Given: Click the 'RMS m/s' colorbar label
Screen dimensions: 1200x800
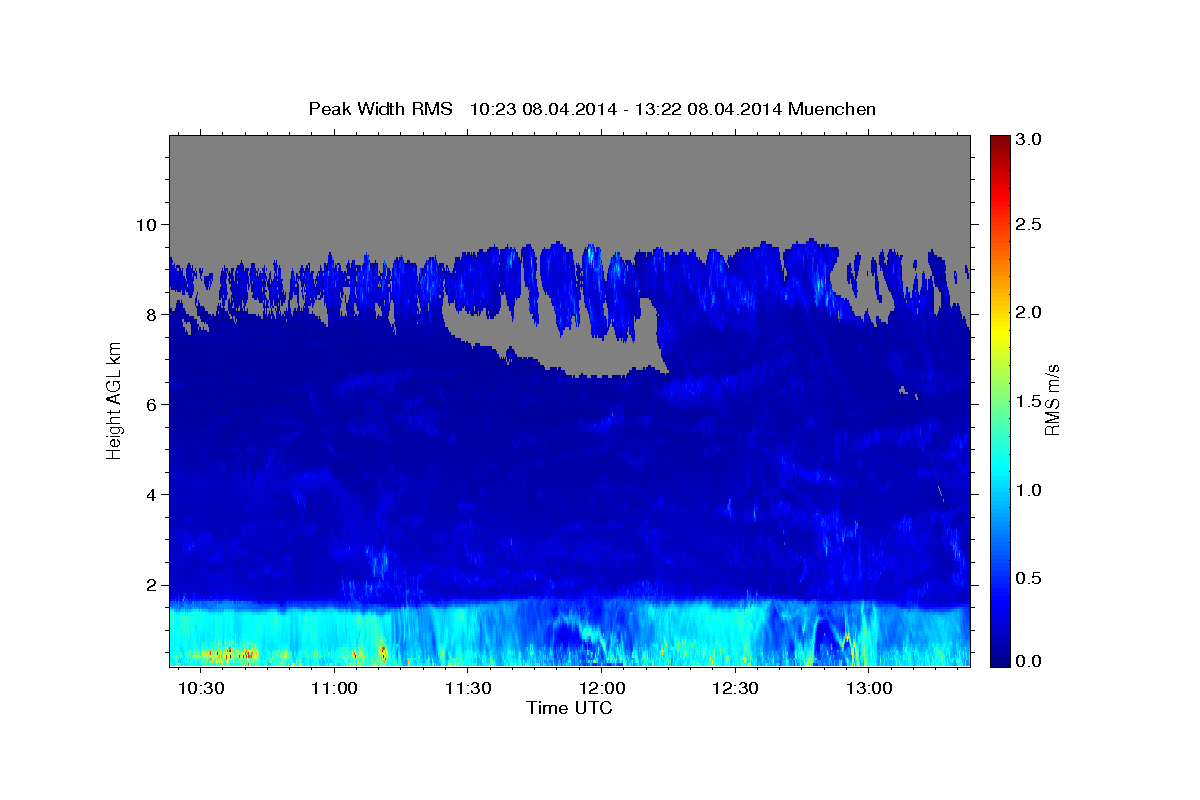Looking at the screenshot, I should pos(1052,400).
